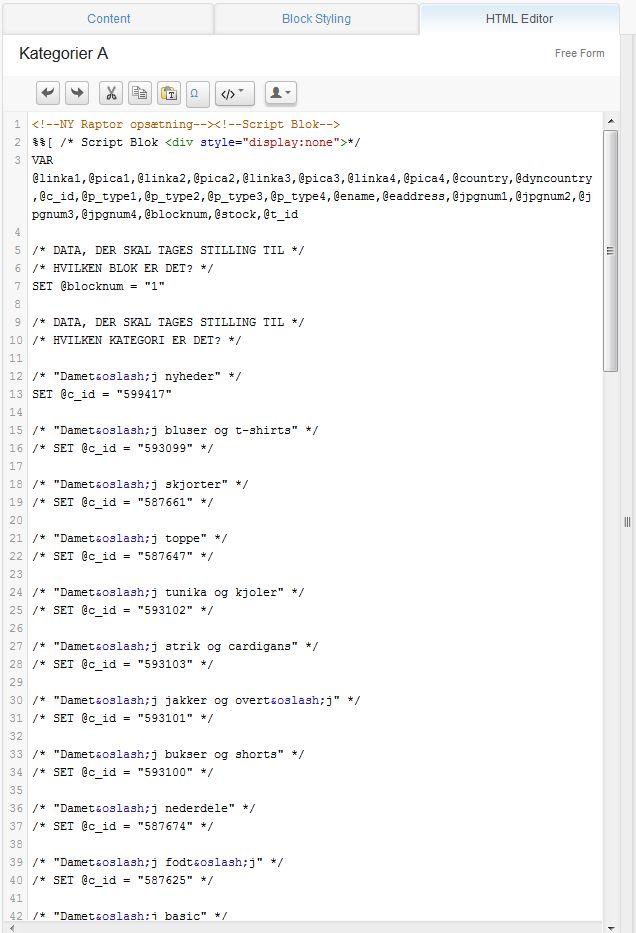Click the line with id 587674

coord(123,826)
